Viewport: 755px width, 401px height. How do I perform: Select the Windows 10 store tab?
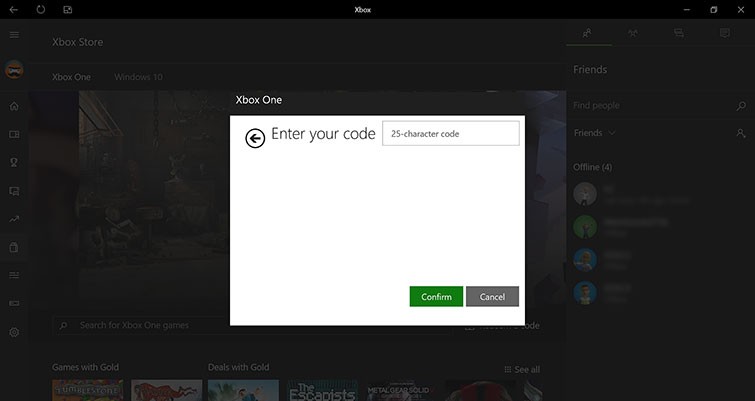tap(138, 77)
